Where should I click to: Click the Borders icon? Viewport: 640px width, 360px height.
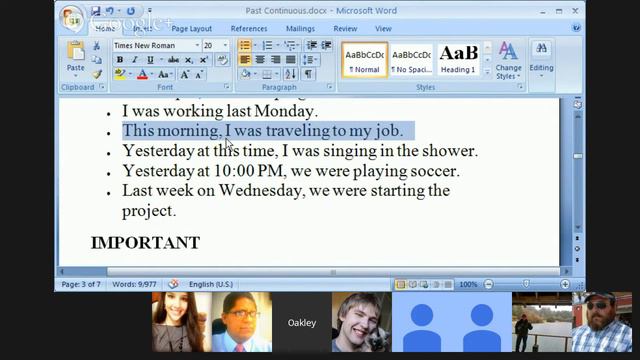[267, 74]
